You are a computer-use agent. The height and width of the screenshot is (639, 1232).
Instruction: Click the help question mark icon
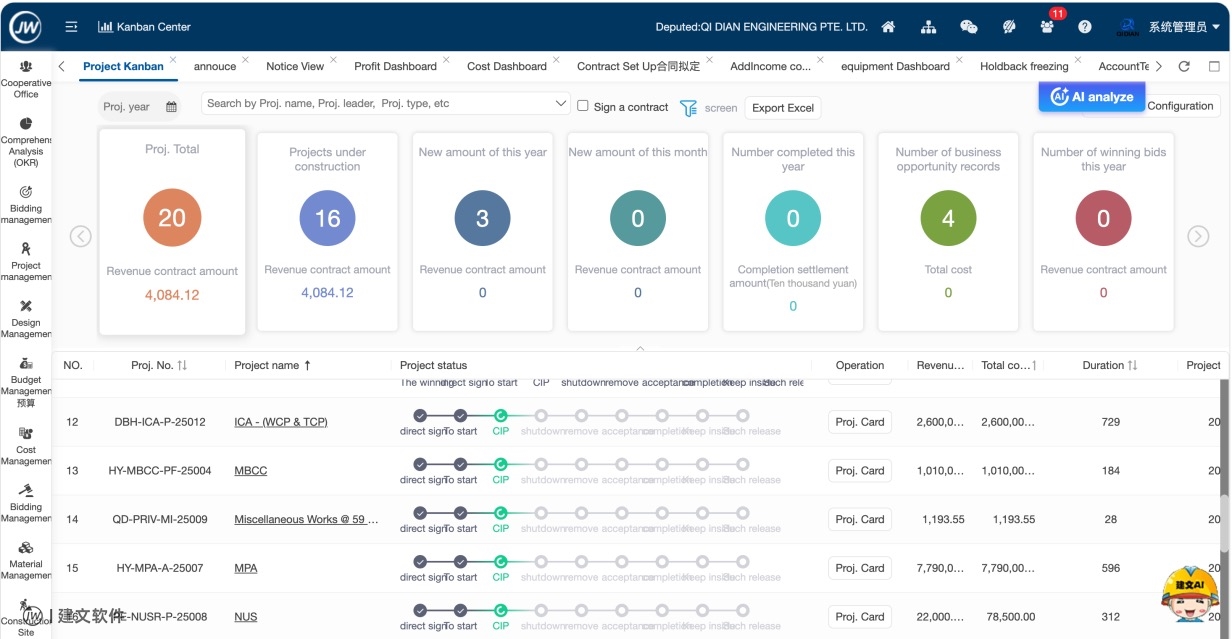(1085, 27)
